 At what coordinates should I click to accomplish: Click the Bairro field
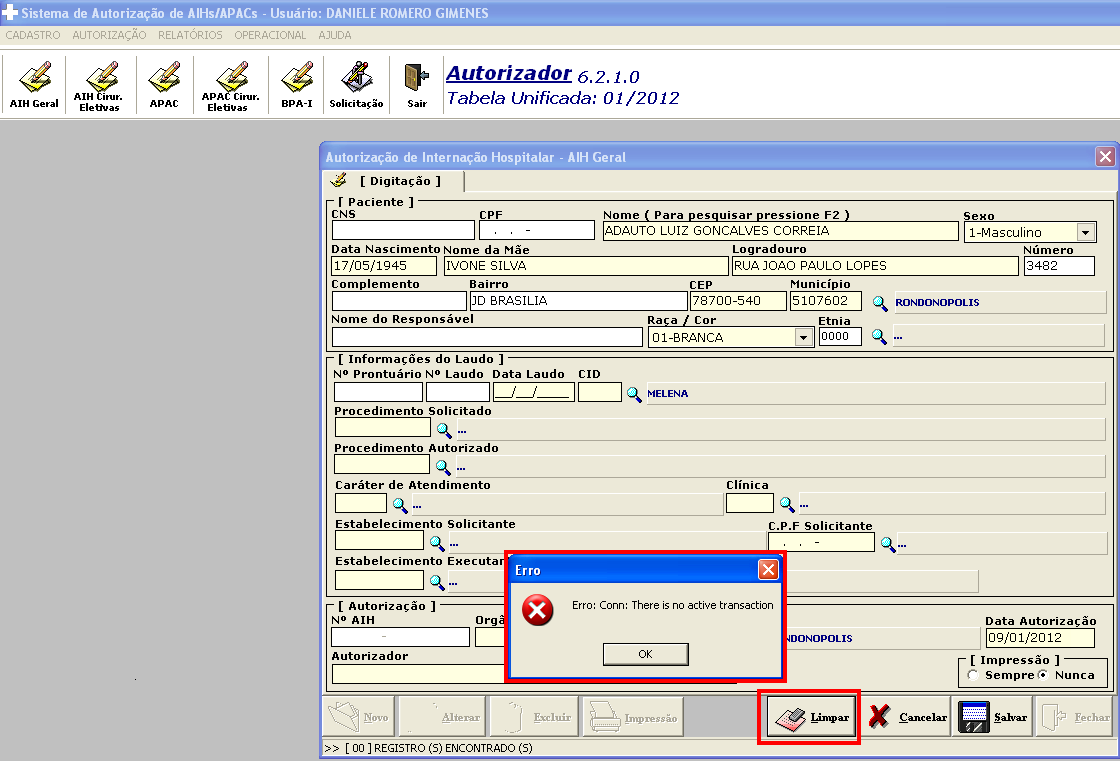pyautogui.click(x=578, y=301)
